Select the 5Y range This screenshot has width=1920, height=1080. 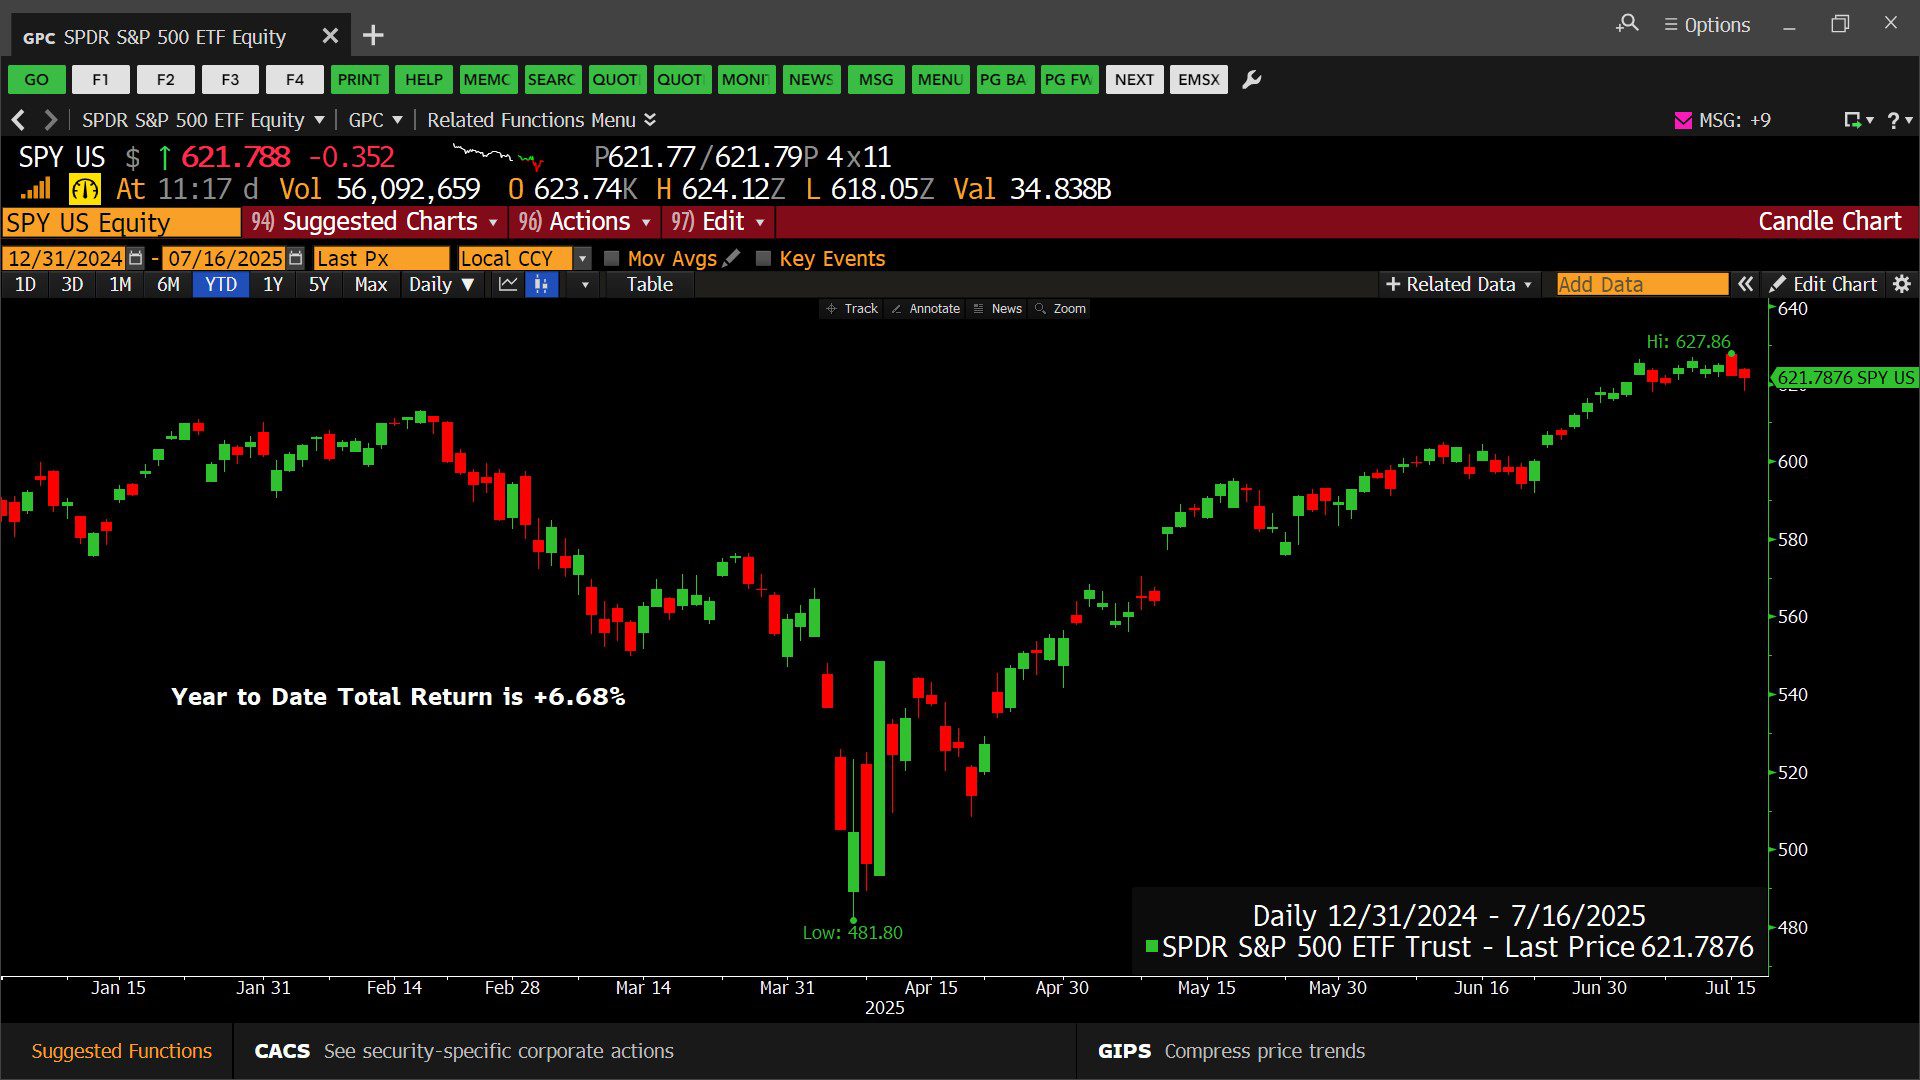coord(319,285)
